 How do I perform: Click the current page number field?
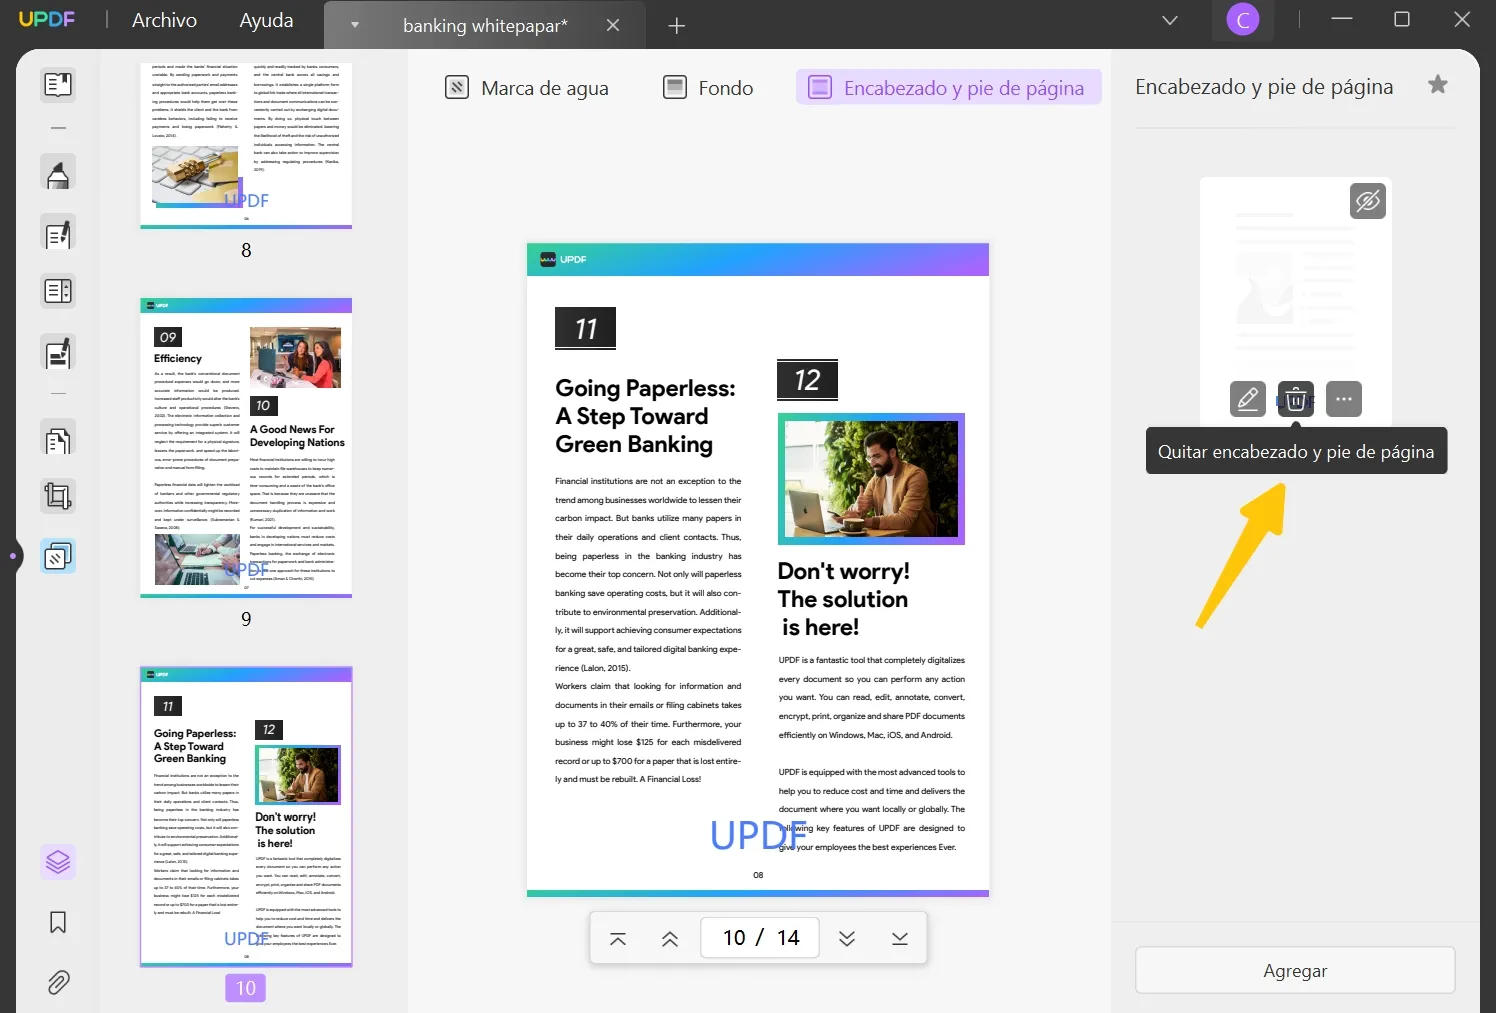734,938
